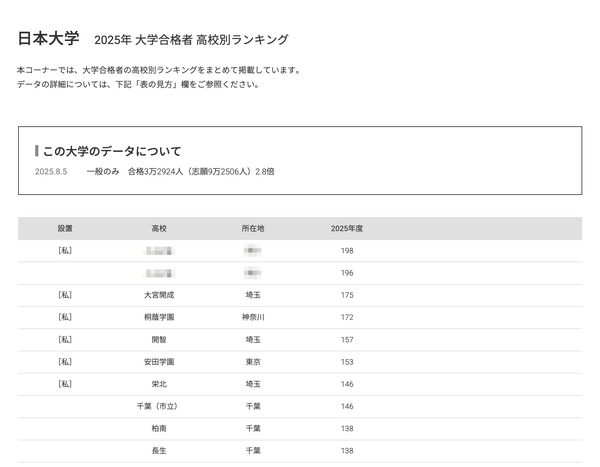The width and height of the screenshot is (600, 467).
Task: Click the 高校 column header
Action: [x=159, y=229]
